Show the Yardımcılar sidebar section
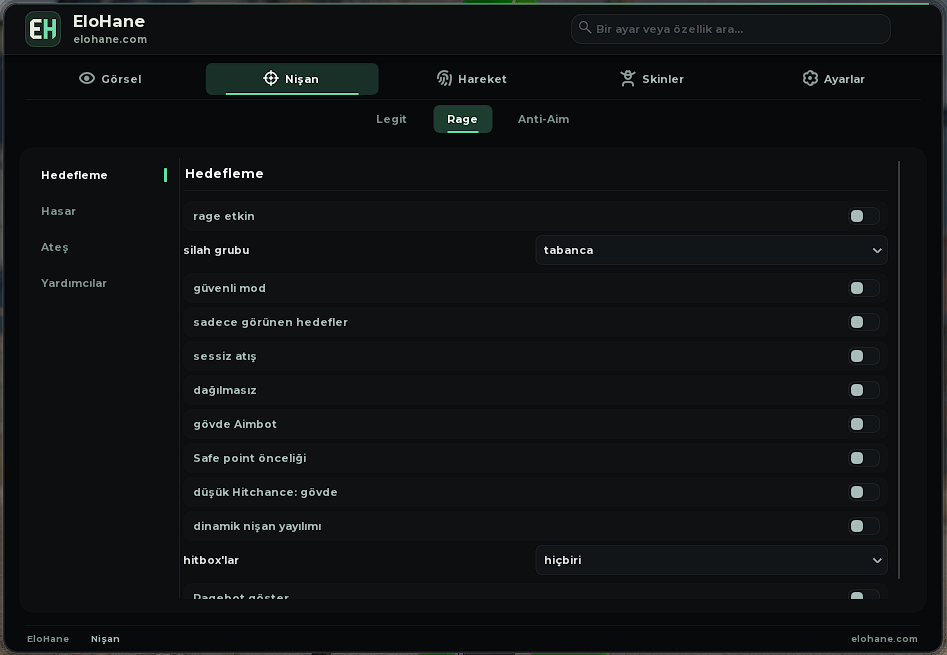The image size is (947, 655). point(74,283)
